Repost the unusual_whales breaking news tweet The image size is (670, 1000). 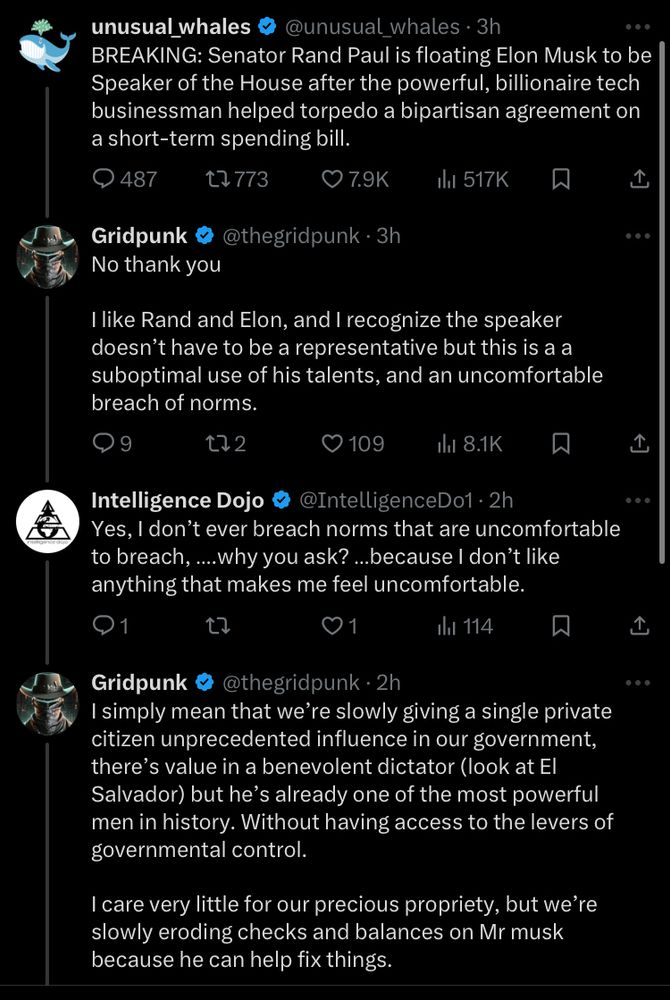(x=237, y=179)
